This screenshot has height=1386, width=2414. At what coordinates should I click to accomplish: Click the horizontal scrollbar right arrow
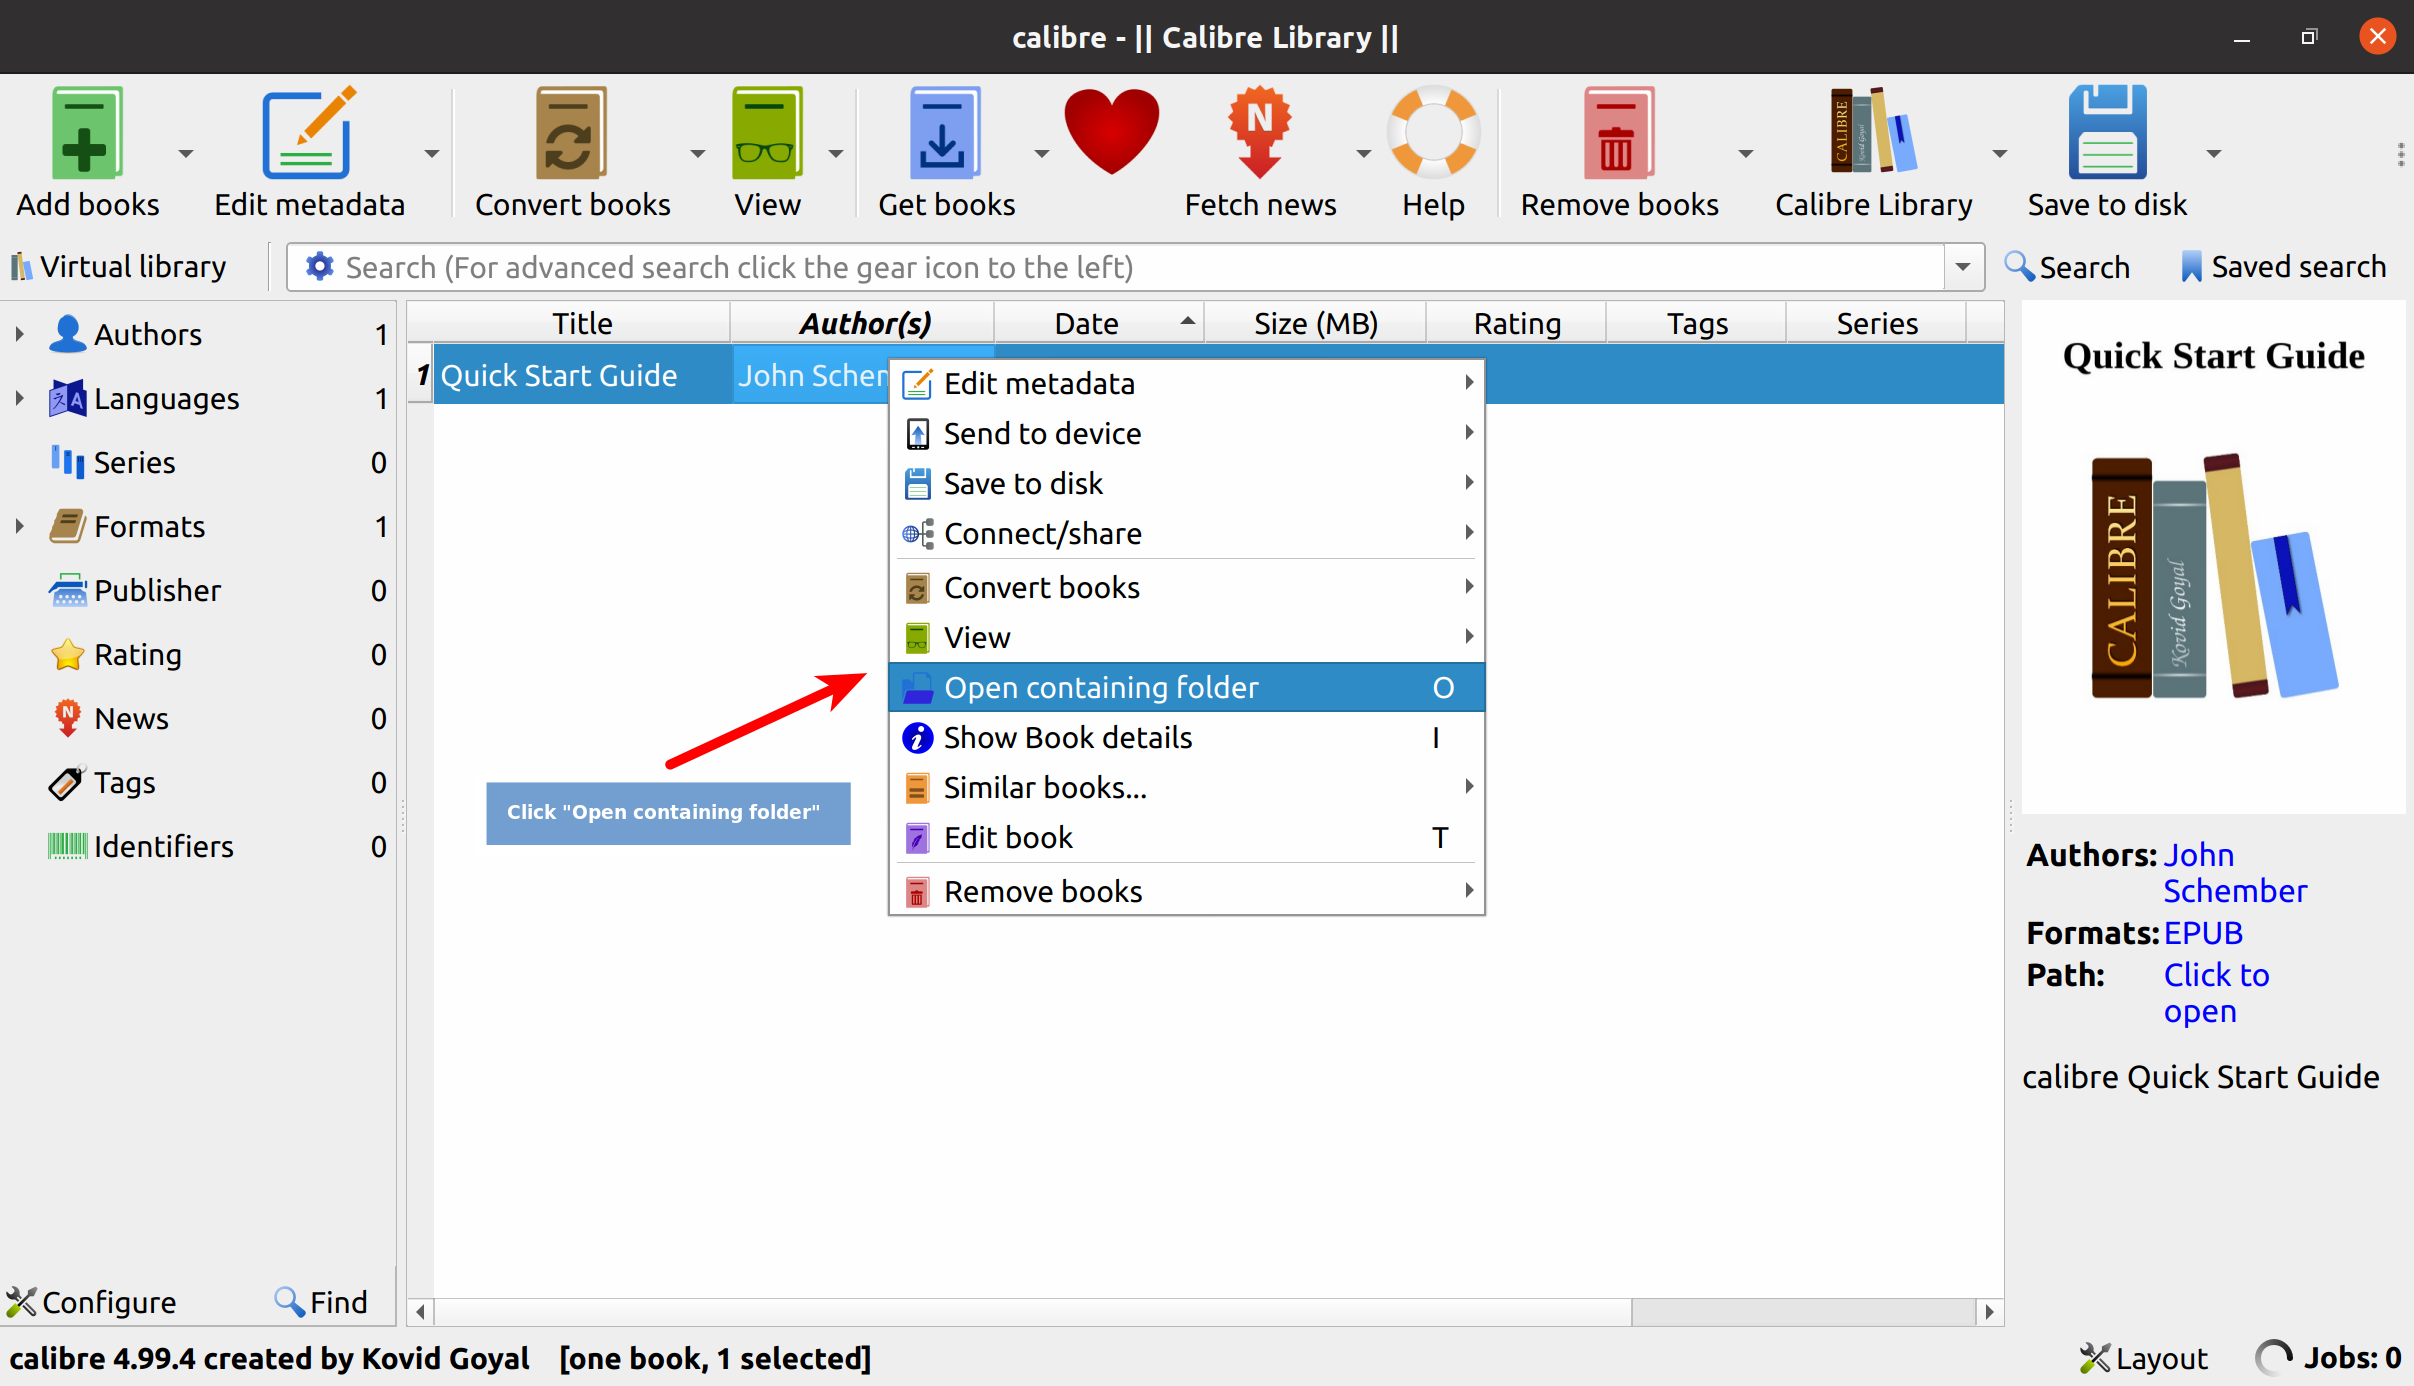click(1990, 1311)
